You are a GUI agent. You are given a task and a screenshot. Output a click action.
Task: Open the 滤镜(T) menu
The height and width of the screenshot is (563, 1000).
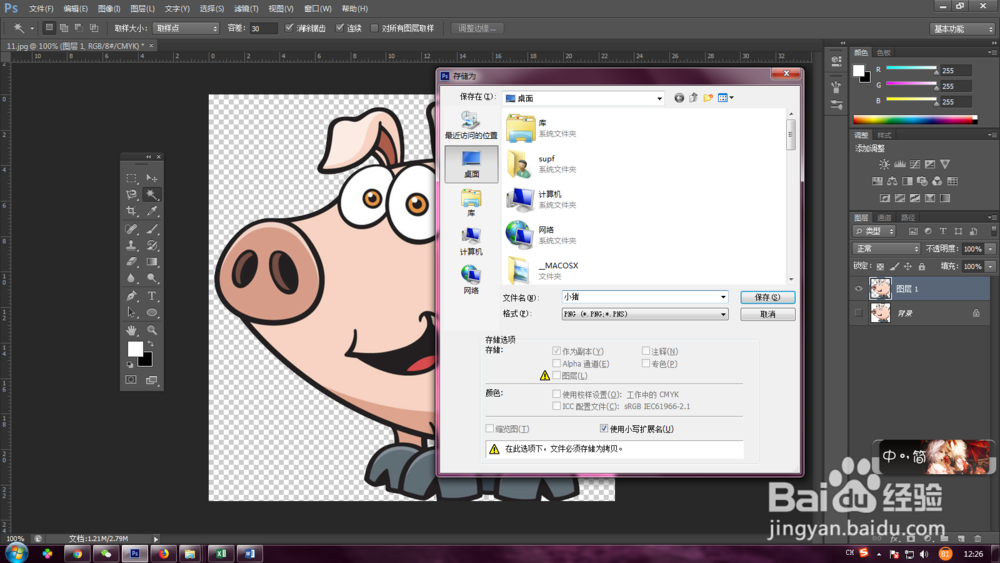[246, 9]
